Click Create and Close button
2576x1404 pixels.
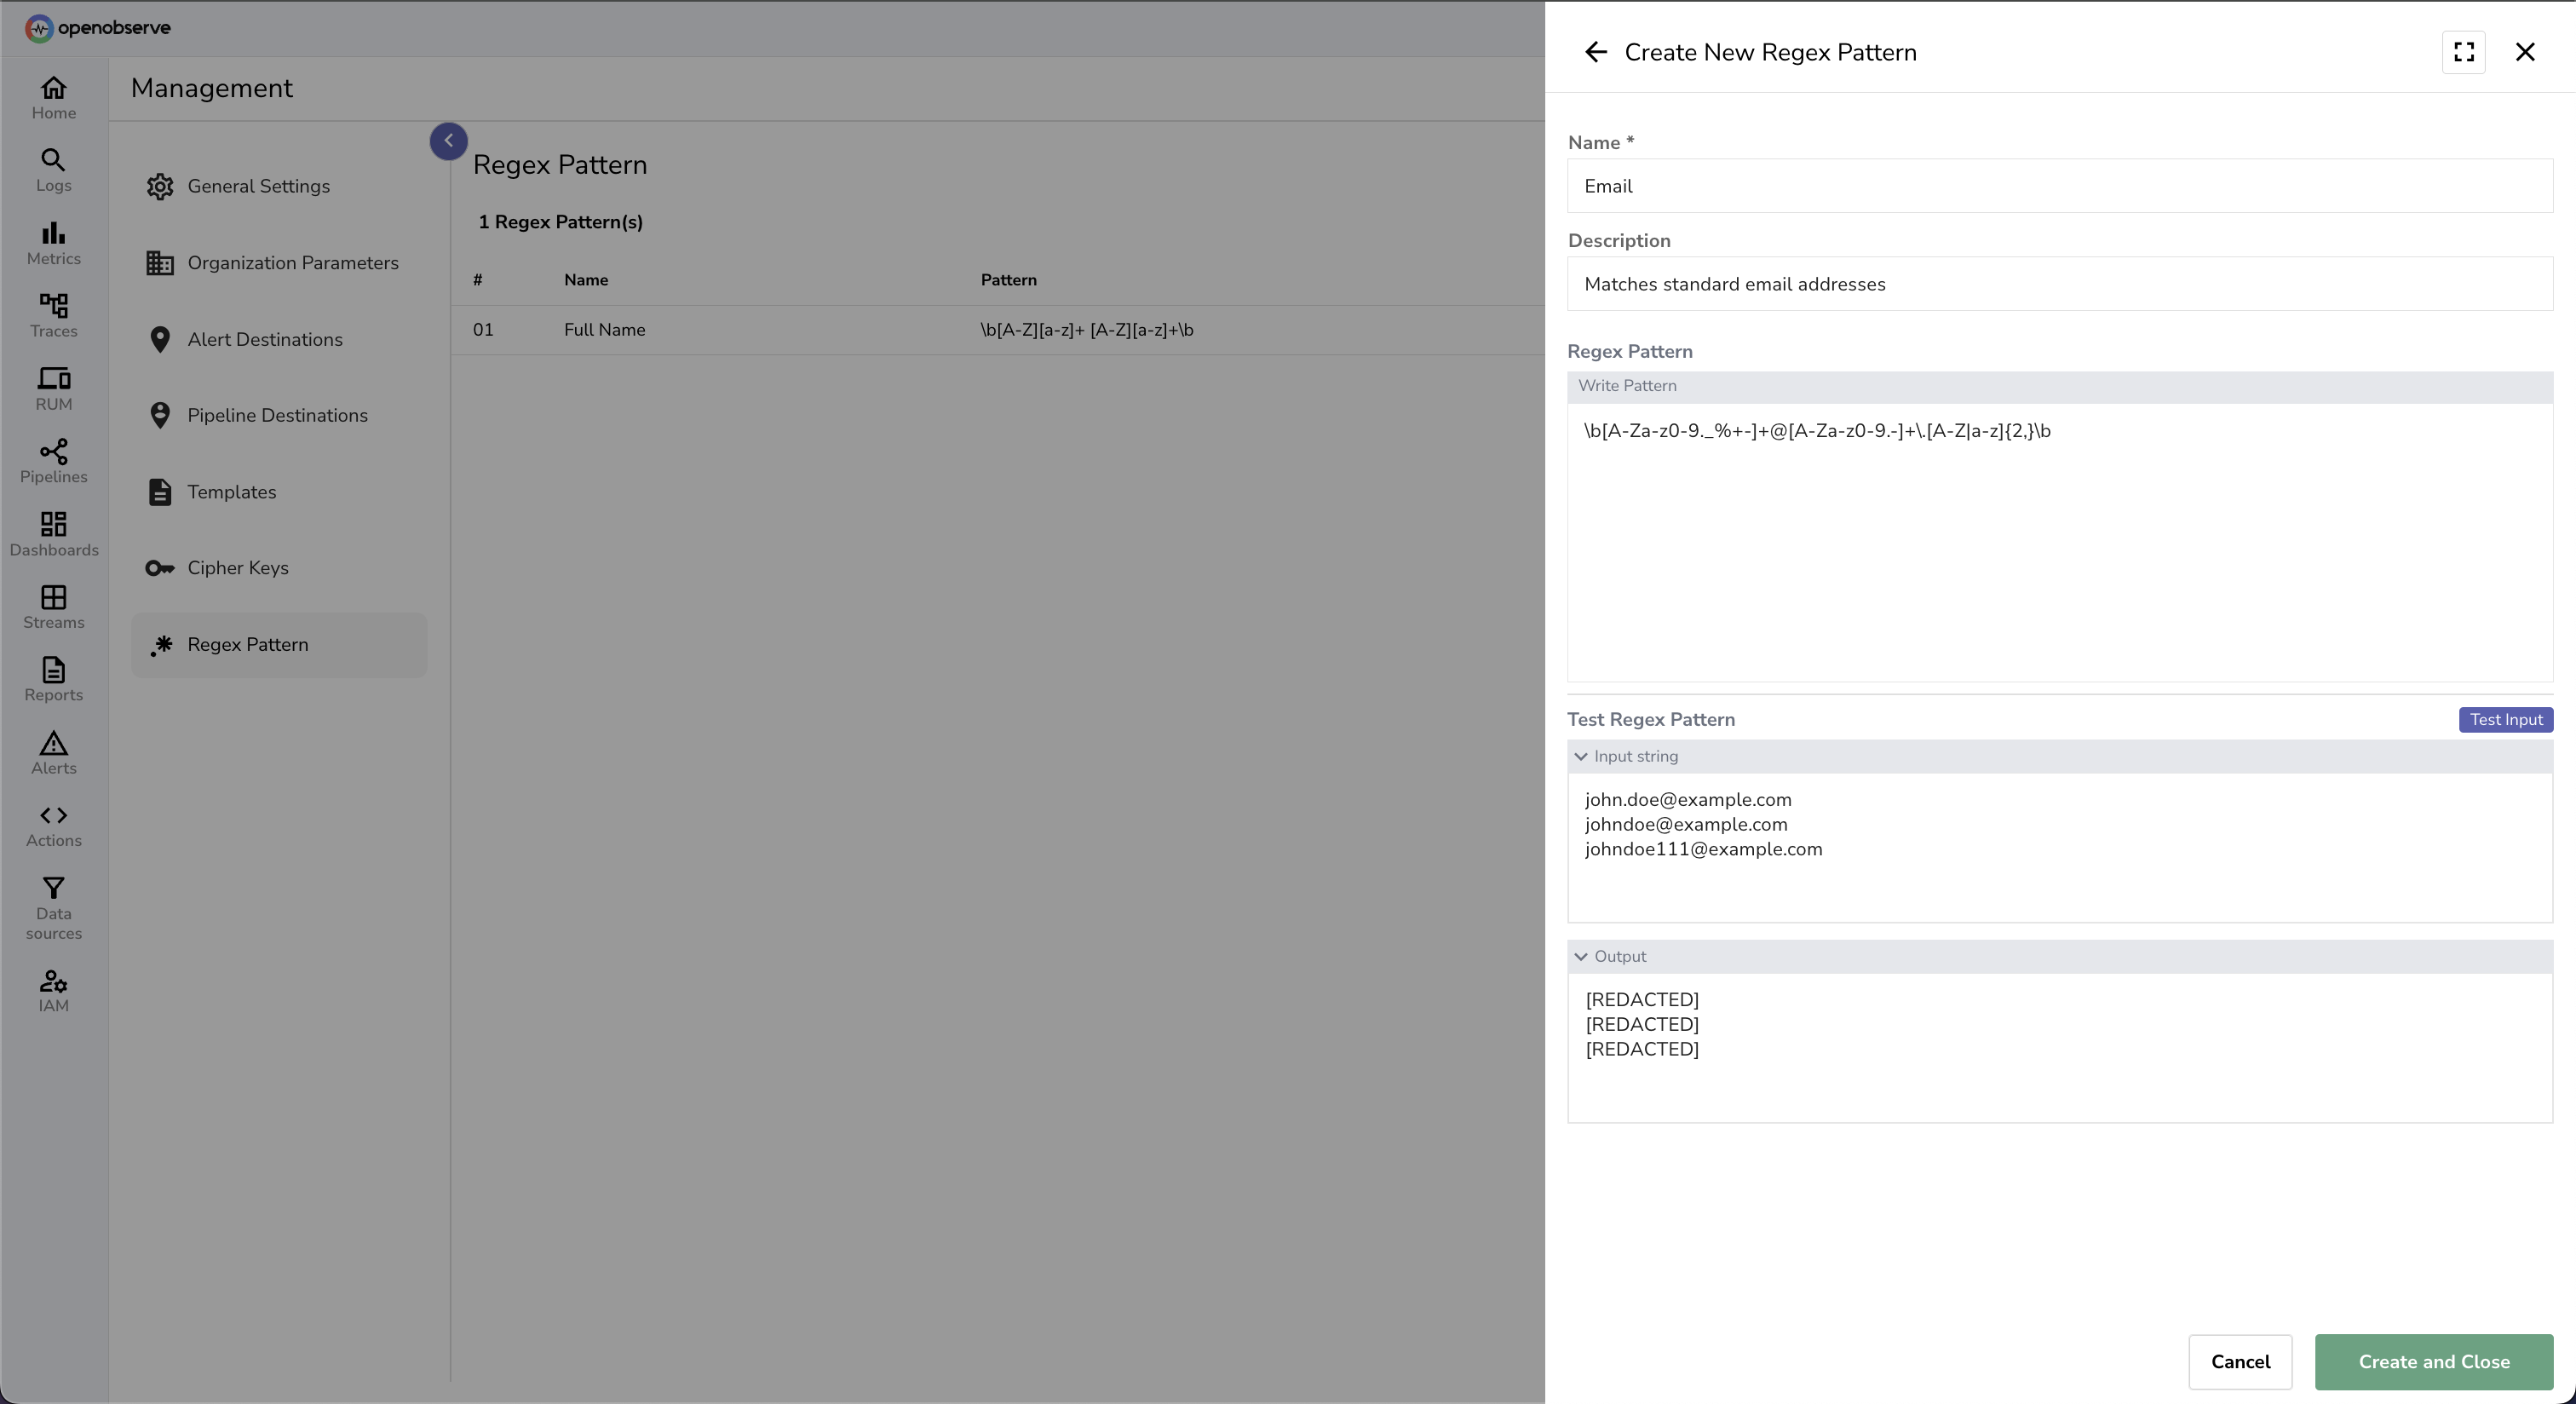click(2434, 1362)
